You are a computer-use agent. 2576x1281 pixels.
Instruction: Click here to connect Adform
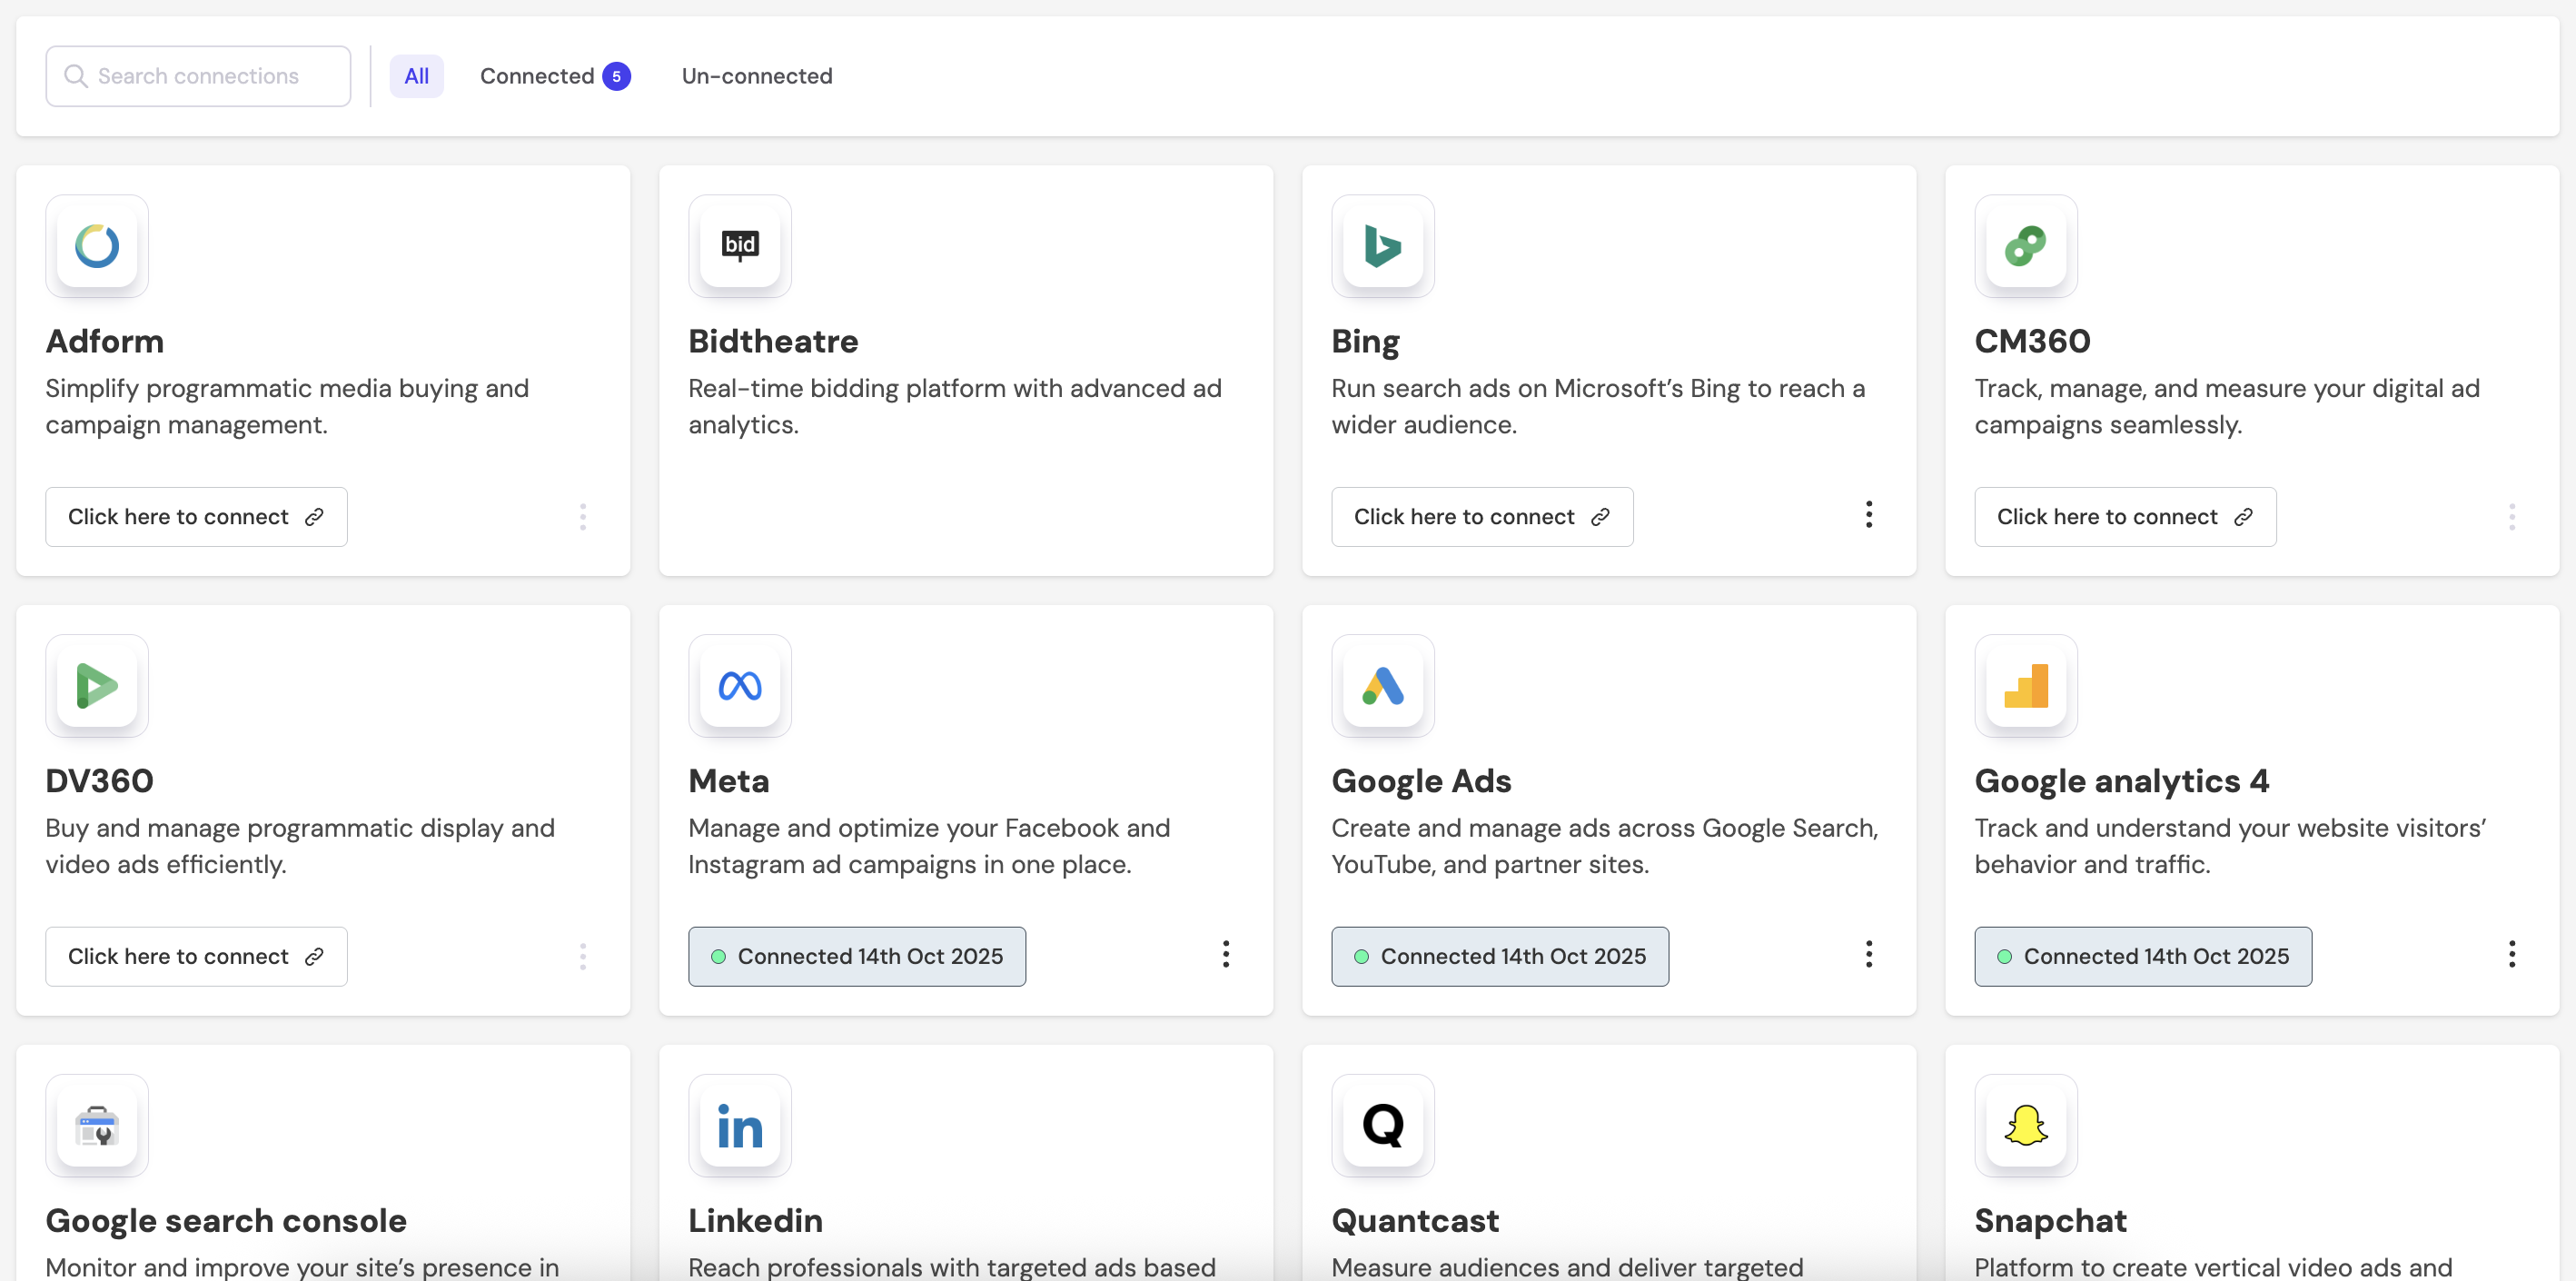click(x=196, y=517)
